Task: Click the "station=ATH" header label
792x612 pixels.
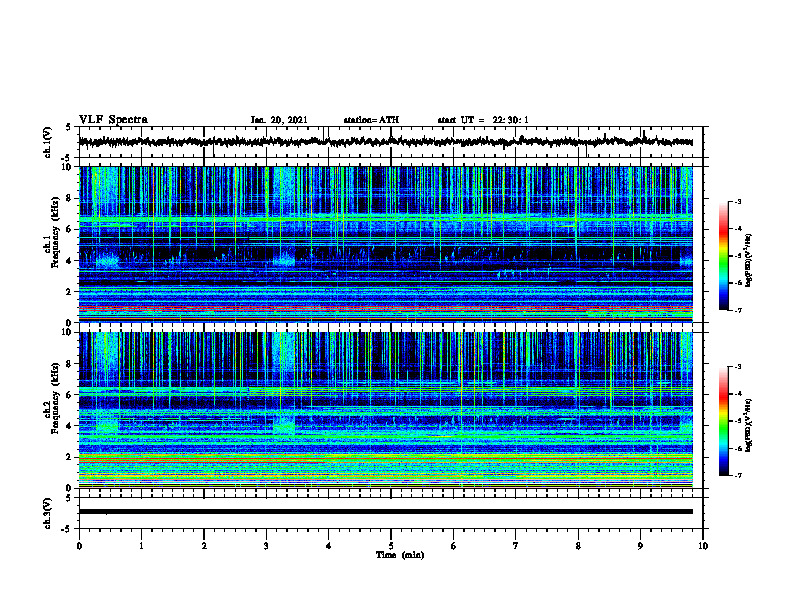Action: pyautogui.click(x=371, y=120)
